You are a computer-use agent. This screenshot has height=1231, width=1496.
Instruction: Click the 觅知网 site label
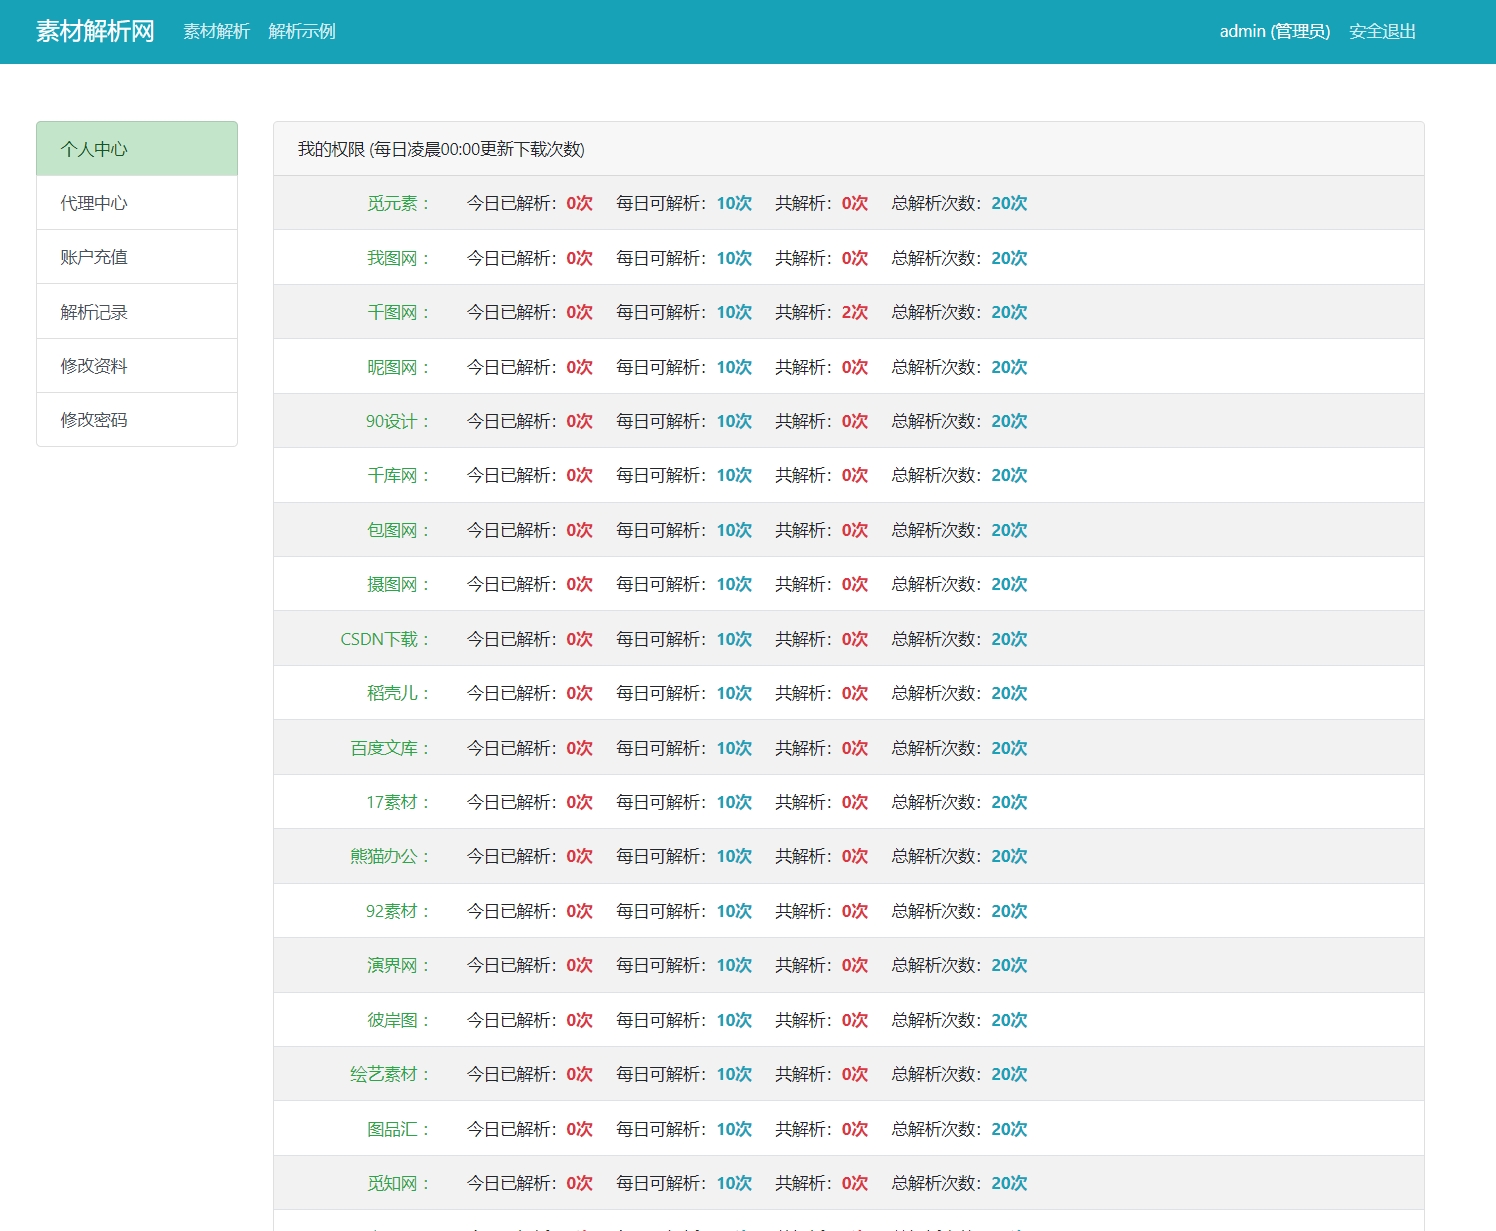398,1183
